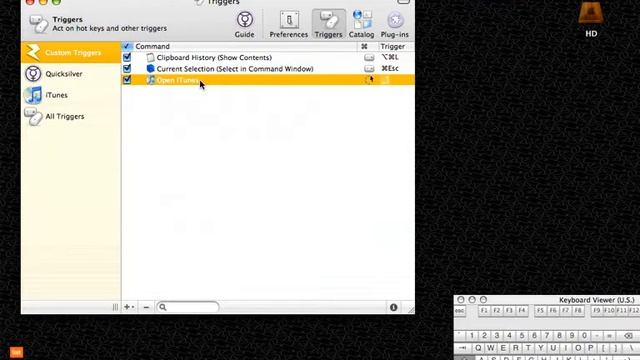Image resolution: width=640 pixels, height=360 pixels.
Task: Click the sidebar resize grip handle
Action: pyautogui.click(x=115, y=307)
